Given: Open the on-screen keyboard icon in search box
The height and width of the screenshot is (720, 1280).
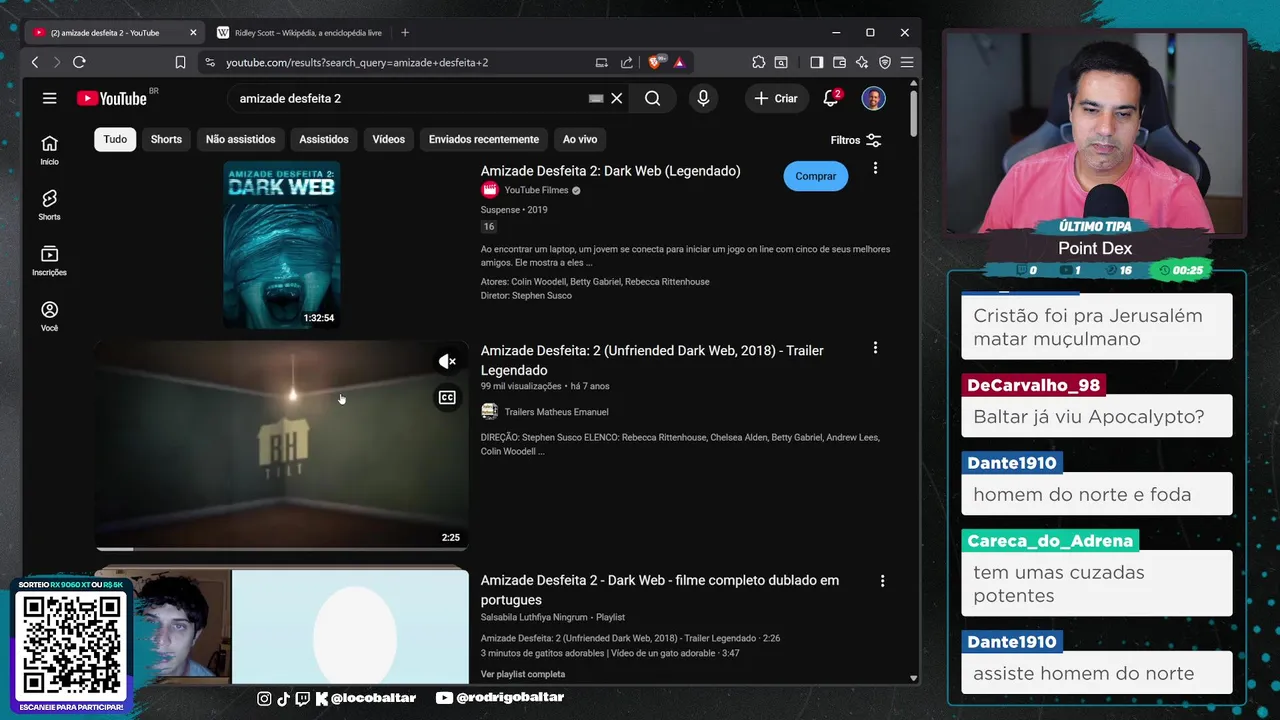Looking at the screenshot, I should 596,98.
